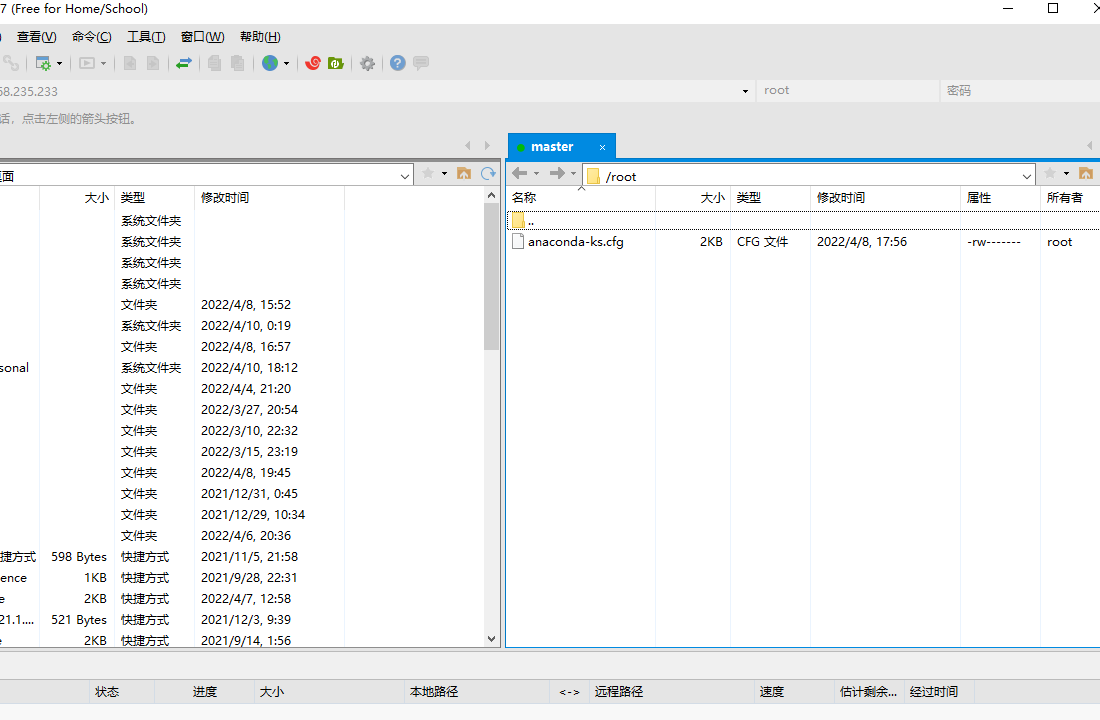Go to remote home folder icon

(x=1086, y=173)
